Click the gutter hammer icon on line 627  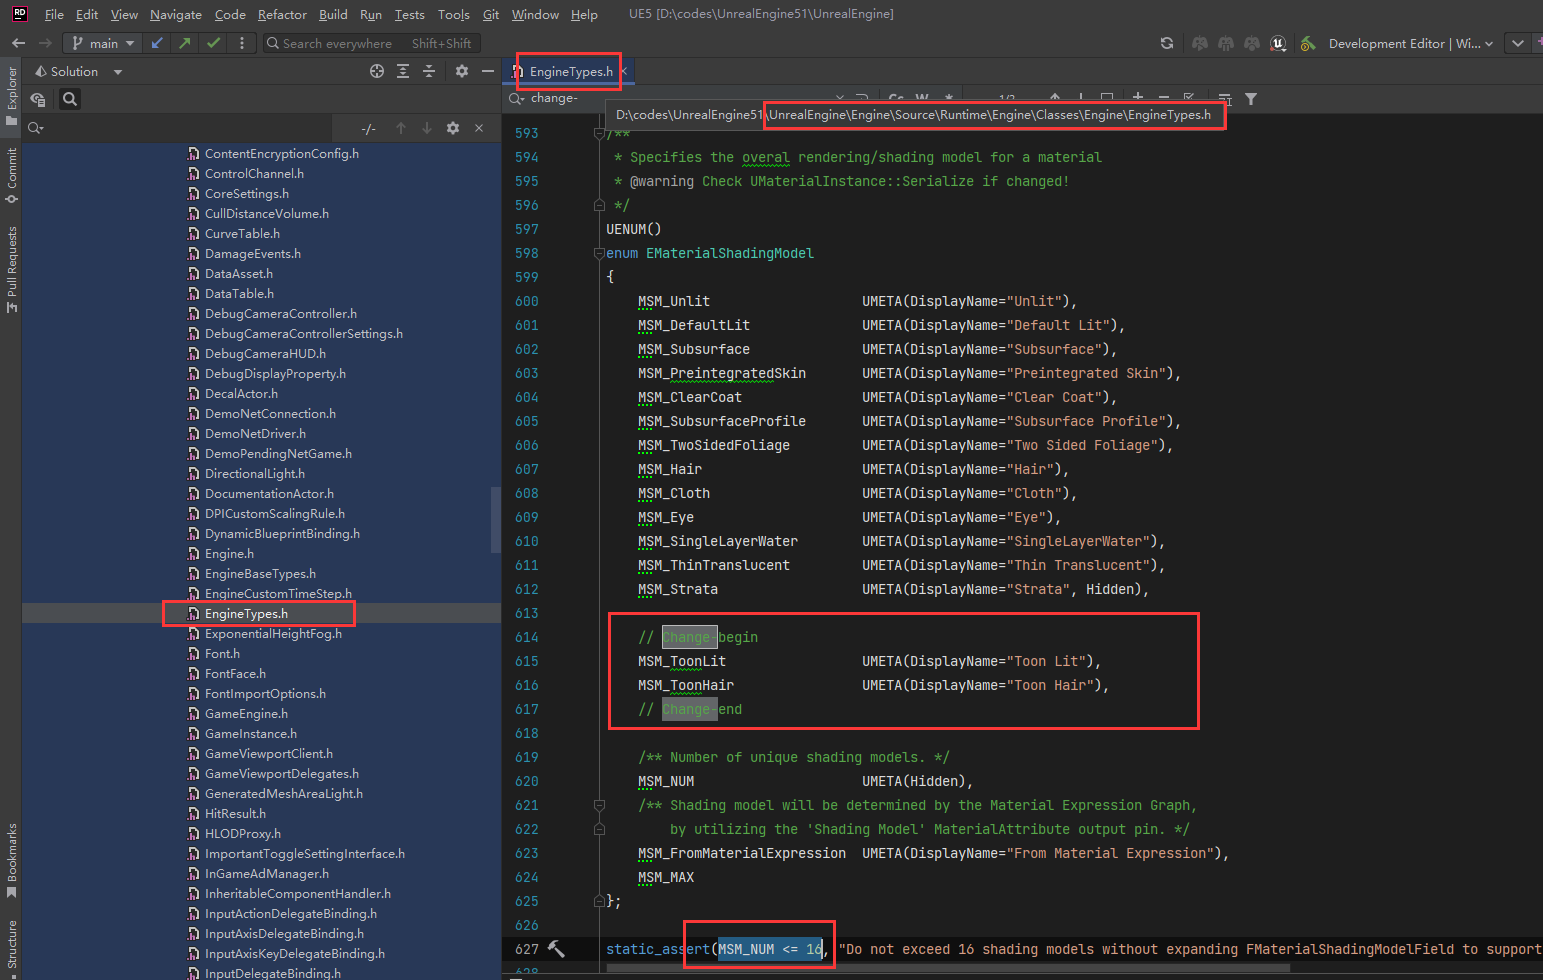(557, 949)
